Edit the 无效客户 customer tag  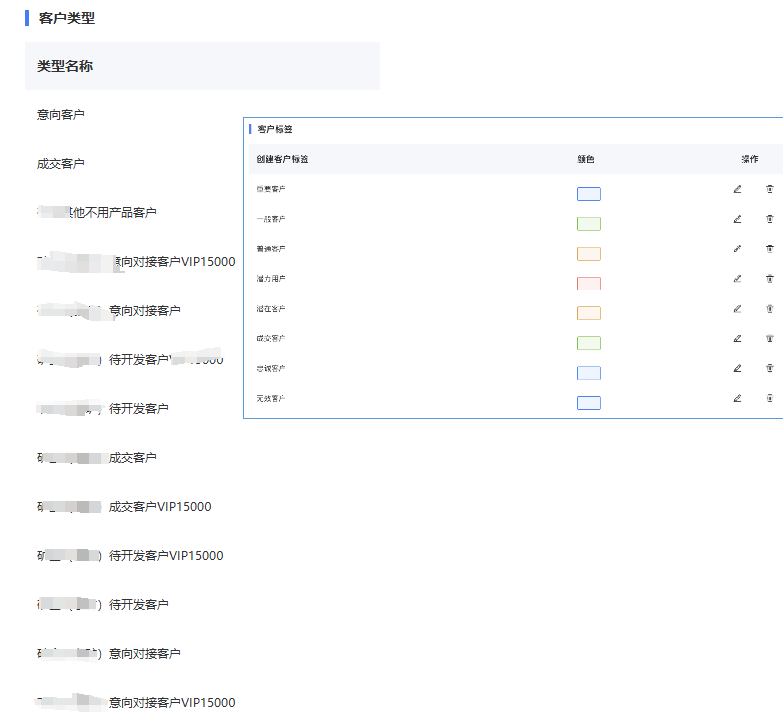[737, 398]
